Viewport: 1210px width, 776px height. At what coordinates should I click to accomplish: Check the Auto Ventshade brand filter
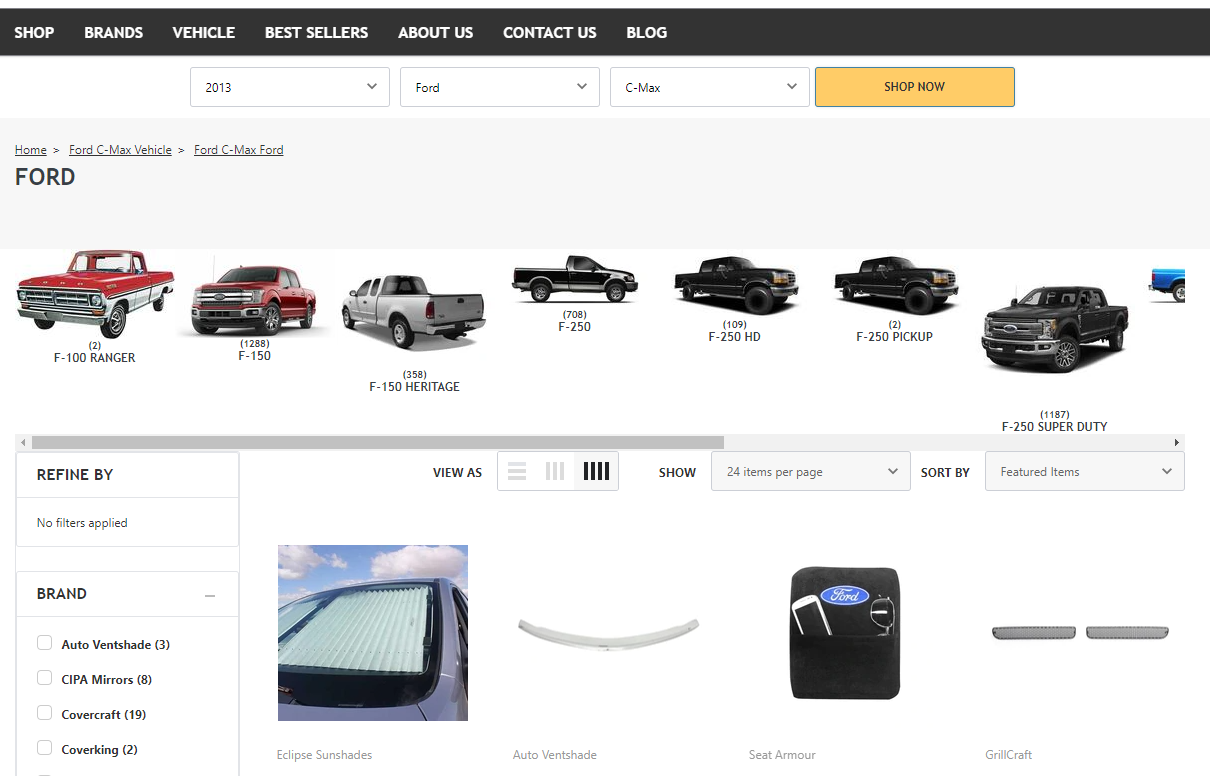(x=45, y=643)
